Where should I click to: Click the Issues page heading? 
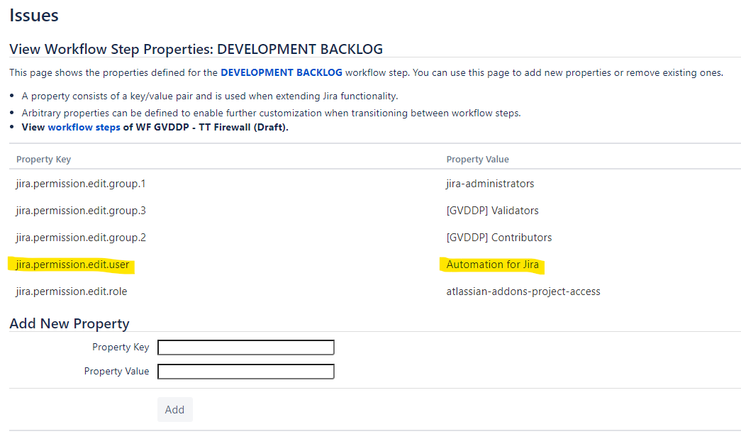point(34,15)
